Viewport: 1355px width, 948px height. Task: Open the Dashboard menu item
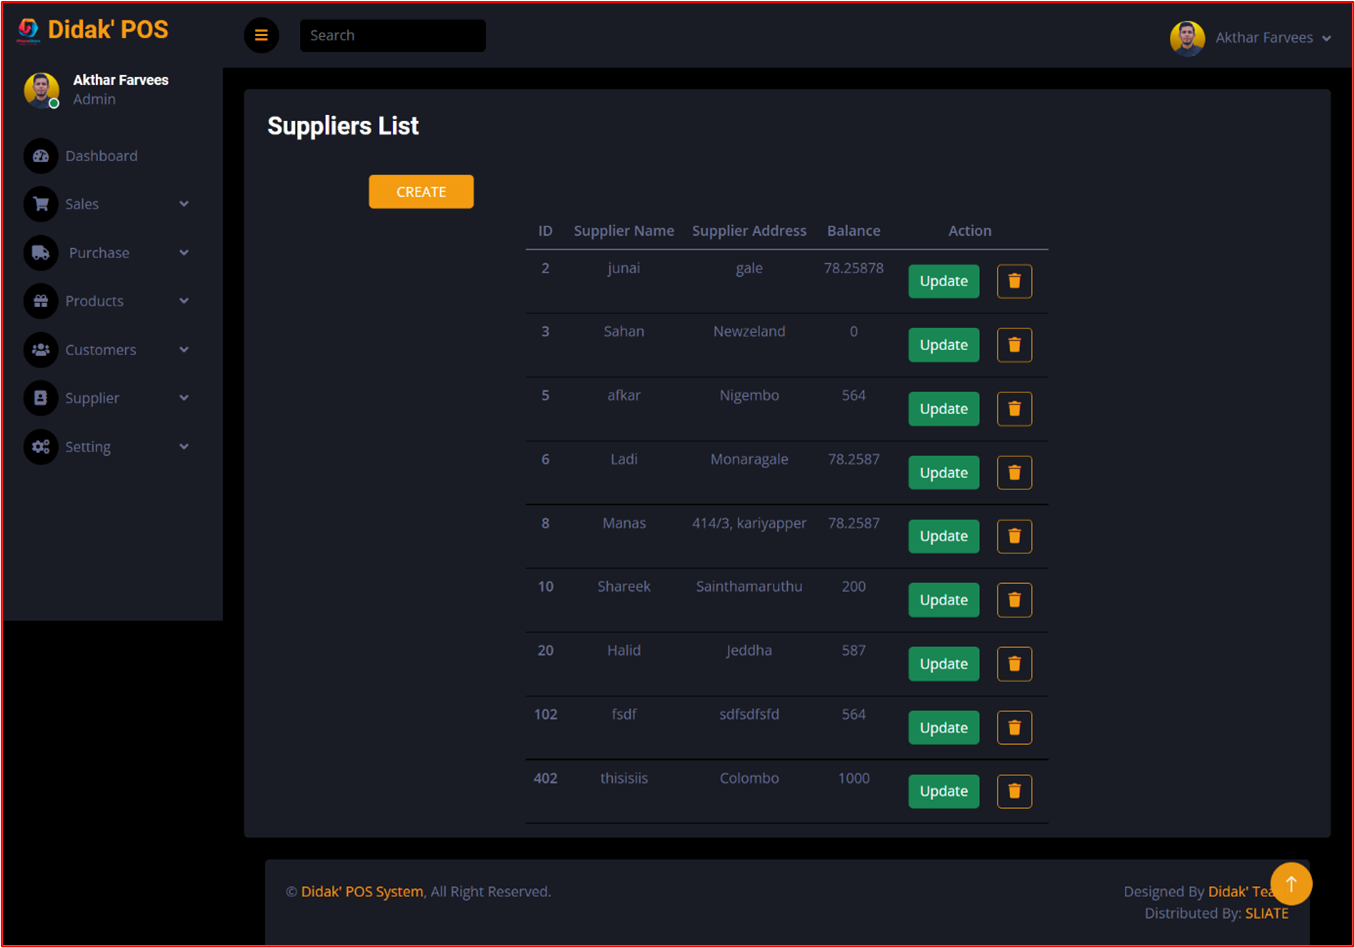[x=101, y=156]
